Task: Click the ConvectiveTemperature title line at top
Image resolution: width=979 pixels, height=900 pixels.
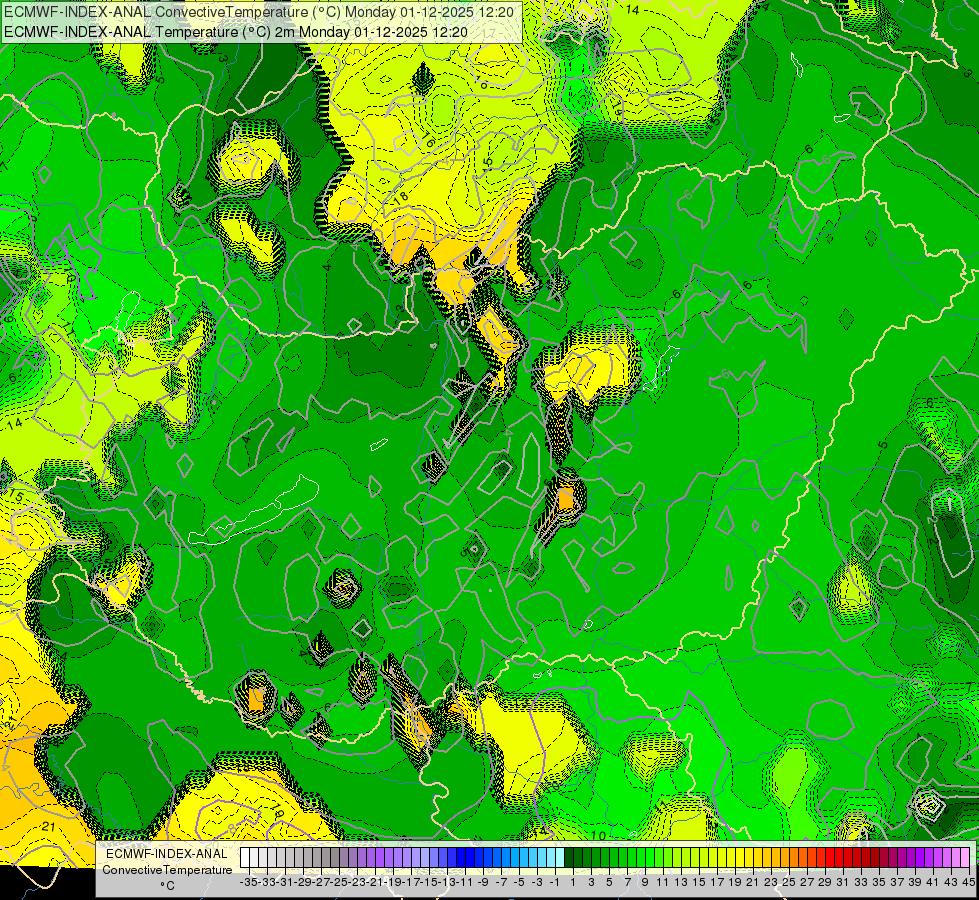Action: [259, 12]
